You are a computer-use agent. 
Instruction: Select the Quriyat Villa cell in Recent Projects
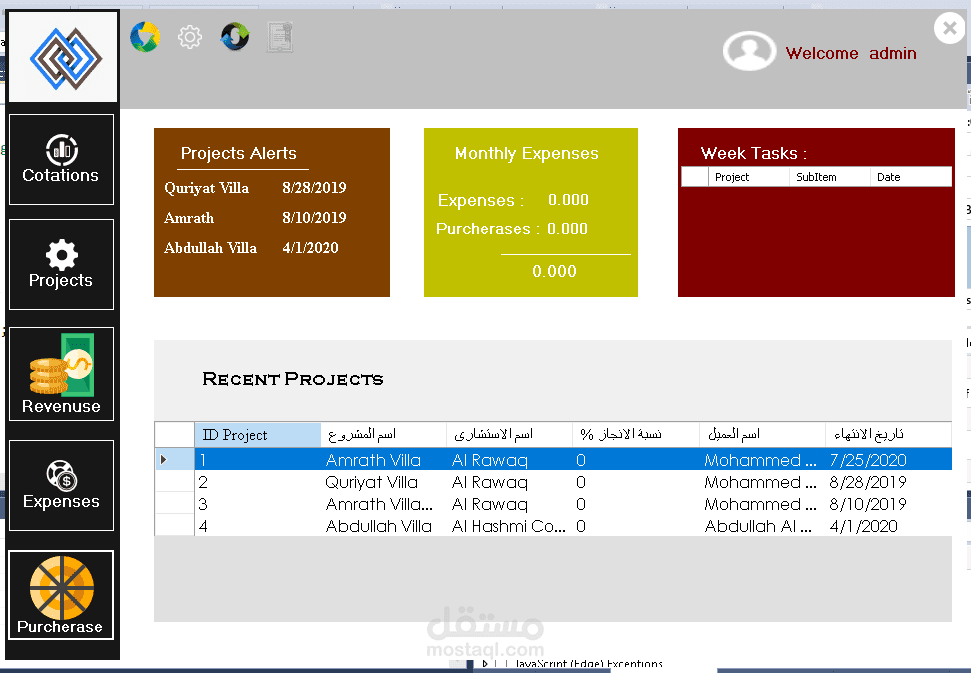click(383, 482)
